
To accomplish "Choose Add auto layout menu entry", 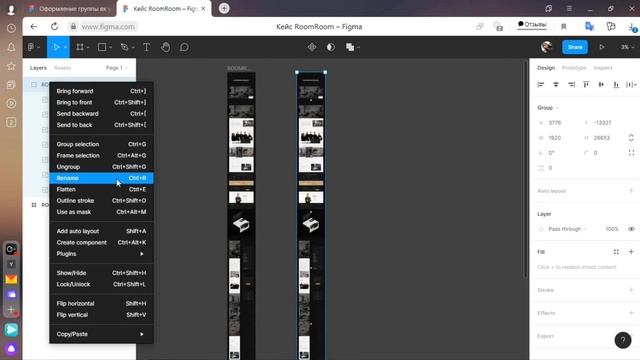I will (x=101, y=231).
